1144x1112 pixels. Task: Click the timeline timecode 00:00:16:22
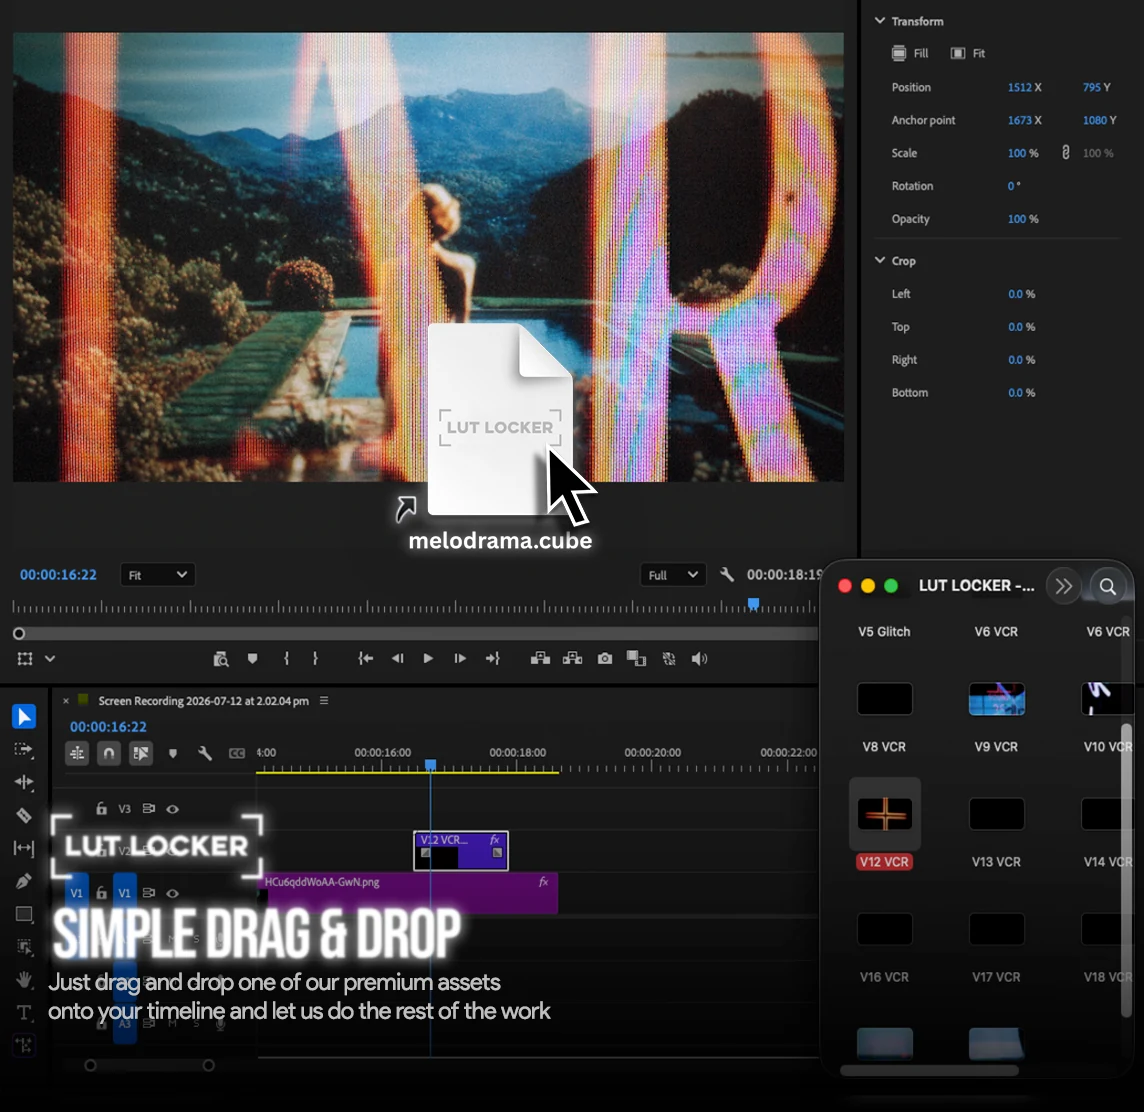click(x=108, y=727)
